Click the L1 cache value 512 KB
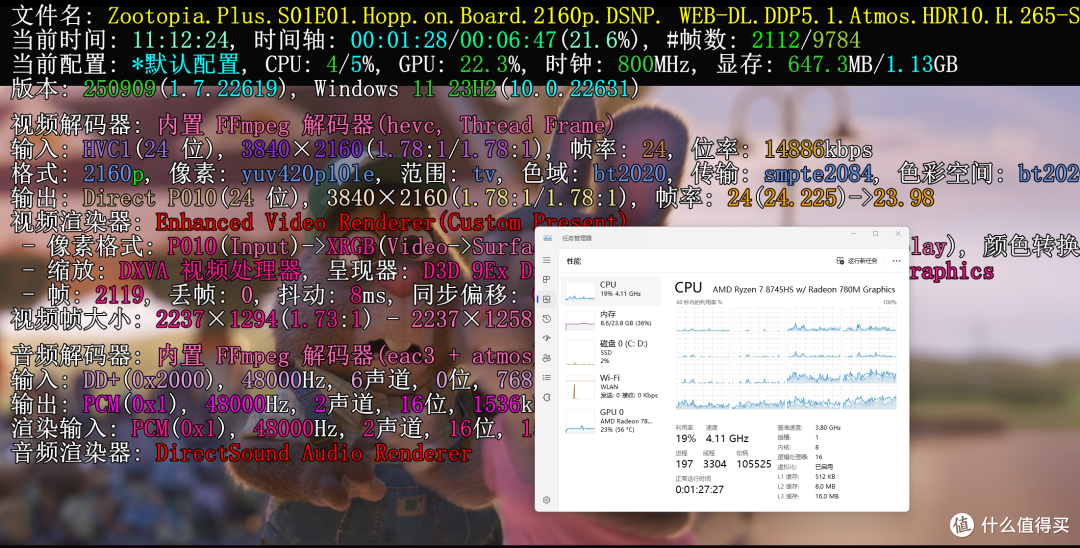Image resolution: width=1080 pixels, height=548 pixels. point(825,476)
